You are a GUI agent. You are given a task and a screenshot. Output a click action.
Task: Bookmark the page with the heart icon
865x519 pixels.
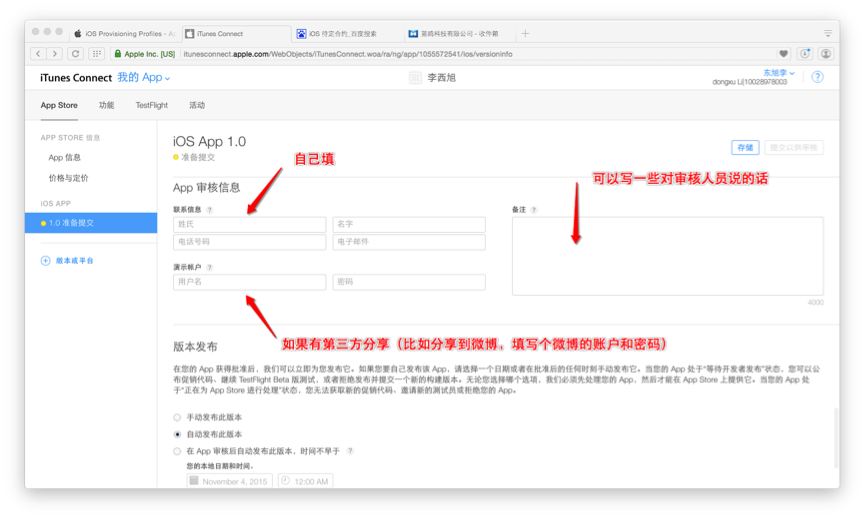pyautogui.click(x=783, y=53)
